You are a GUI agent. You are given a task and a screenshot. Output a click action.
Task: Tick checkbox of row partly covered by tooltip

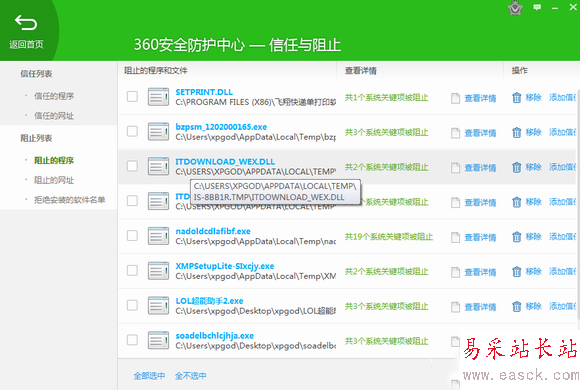pyautogui.click(x=132, y=201)
